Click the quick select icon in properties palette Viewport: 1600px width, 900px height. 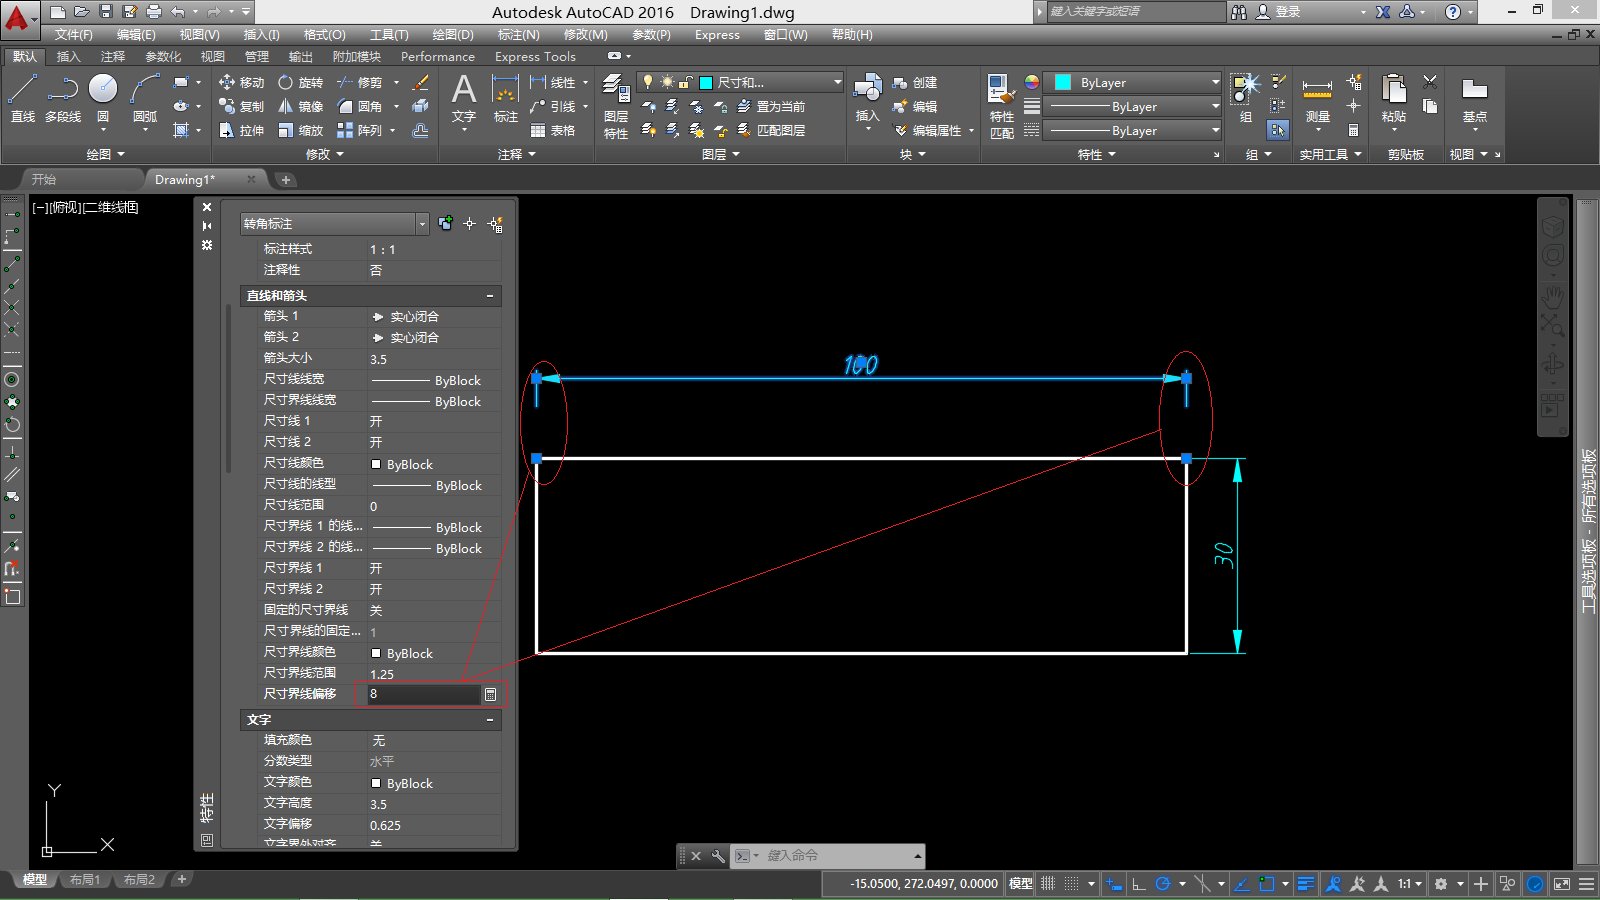(495, 224)
